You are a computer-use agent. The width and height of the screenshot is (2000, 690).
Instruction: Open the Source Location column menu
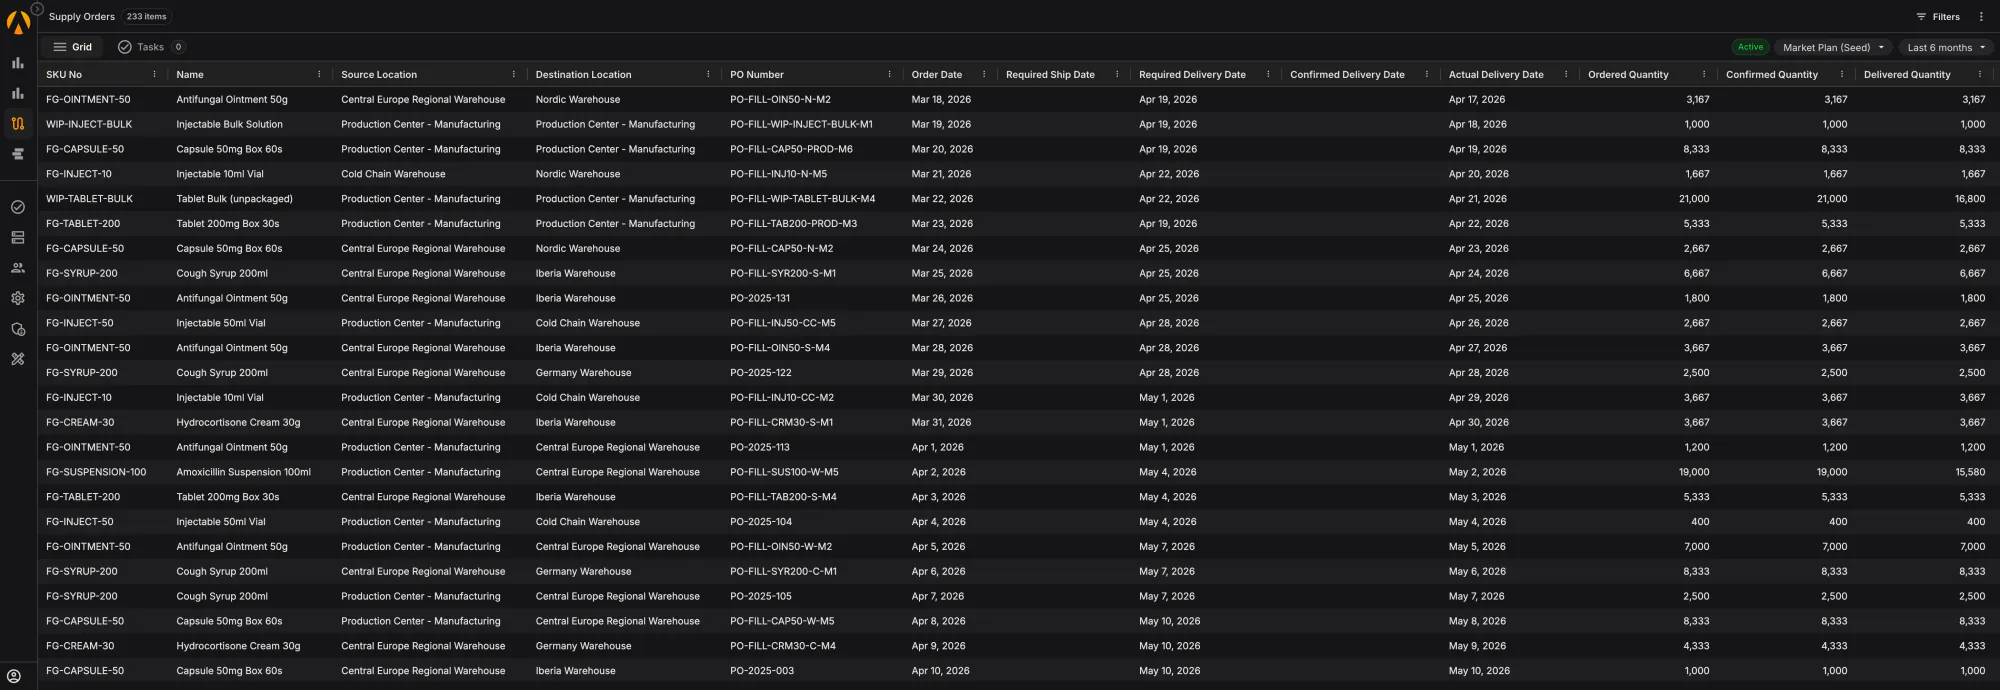coord(514,74)
